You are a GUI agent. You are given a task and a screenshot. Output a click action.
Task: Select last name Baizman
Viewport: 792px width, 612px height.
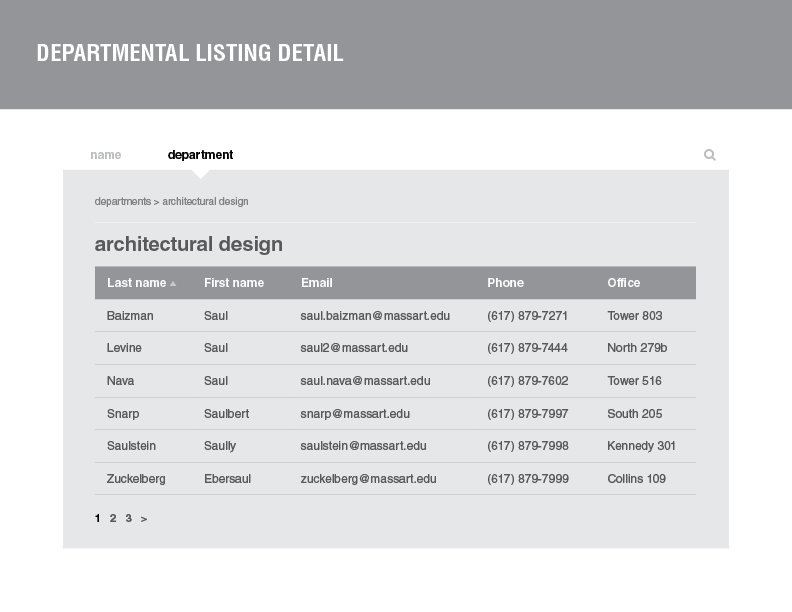[x=130, y=316]
